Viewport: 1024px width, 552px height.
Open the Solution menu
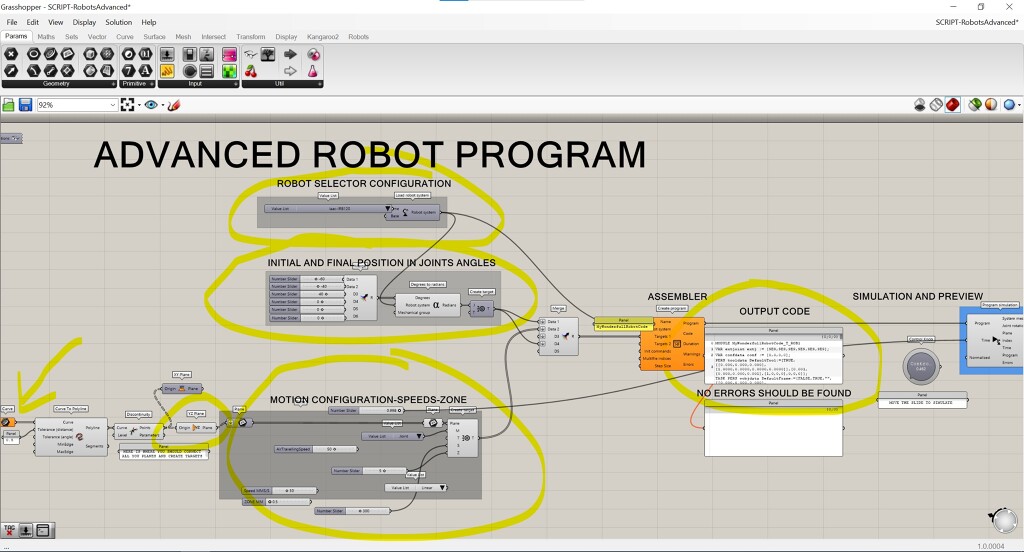point(119,22)
